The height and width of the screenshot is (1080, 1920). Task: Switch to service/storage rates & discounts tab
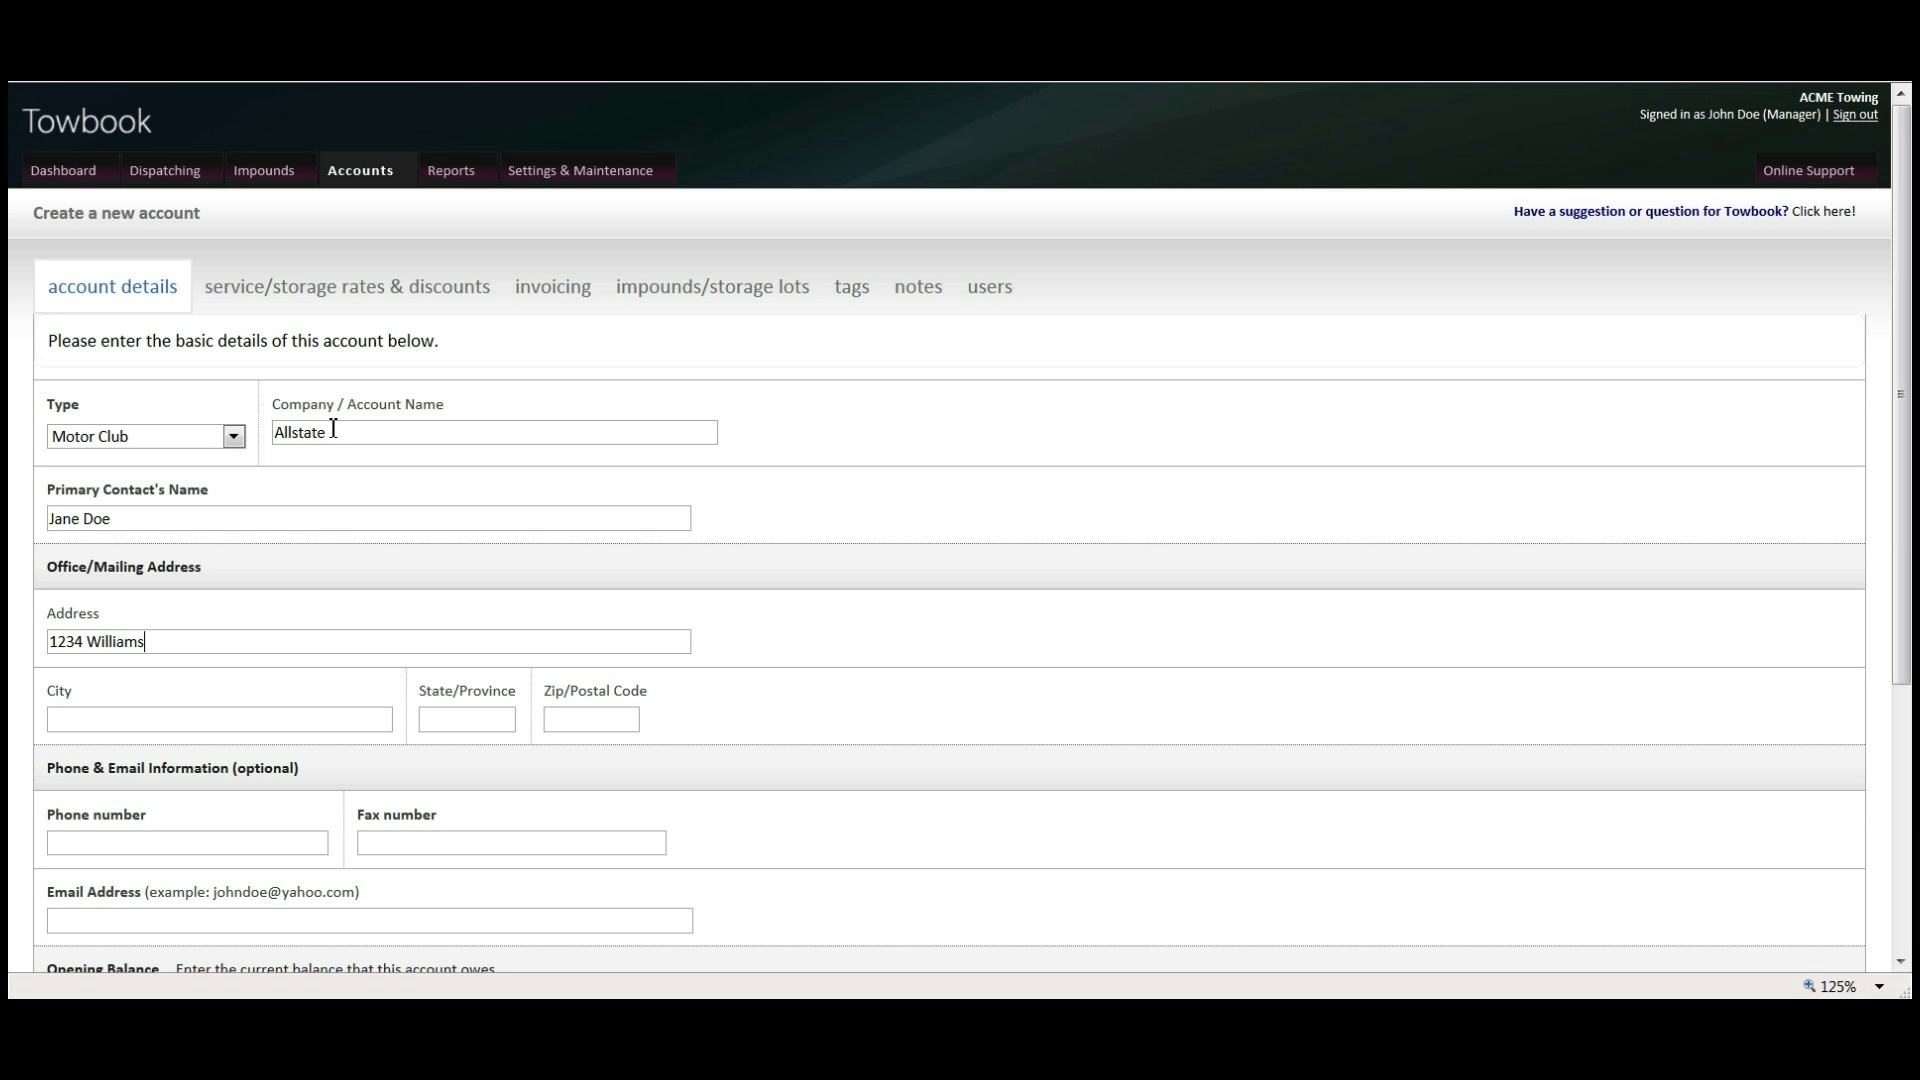[347, 287]
